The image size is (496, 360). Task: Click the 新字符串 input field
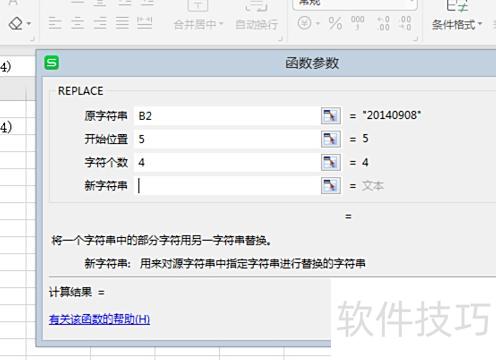pyautogui.click(x=227, y=186)
